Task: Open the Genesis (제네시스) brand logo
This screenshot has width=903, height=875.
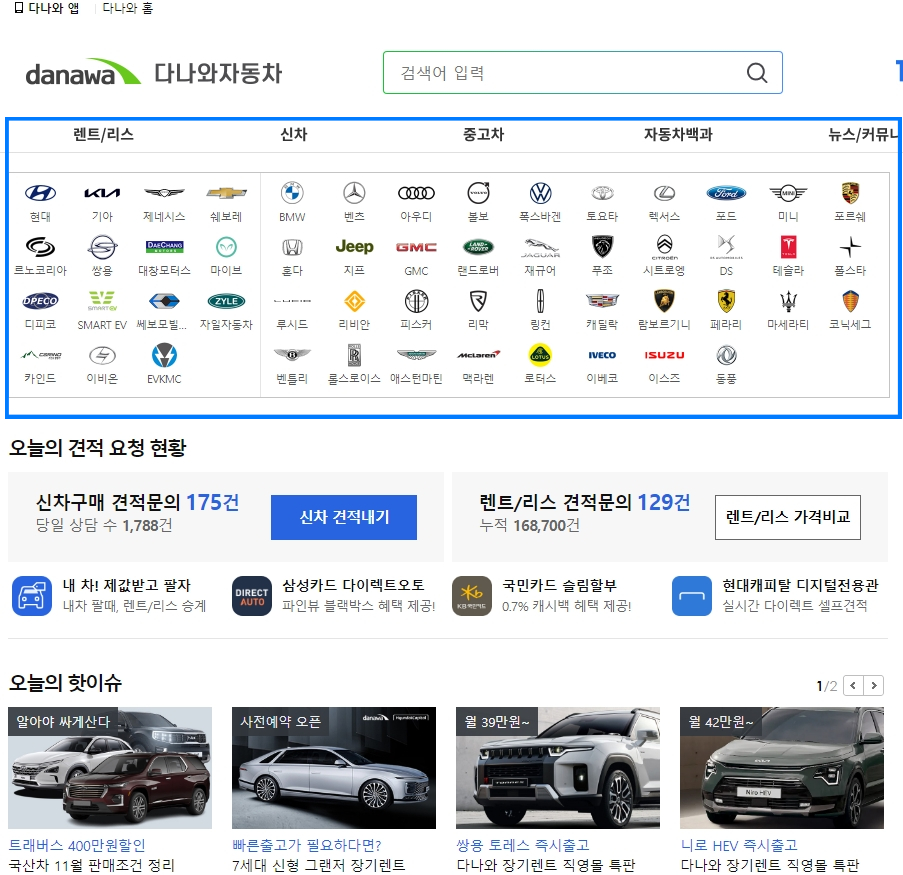Action: pos(164,194)
